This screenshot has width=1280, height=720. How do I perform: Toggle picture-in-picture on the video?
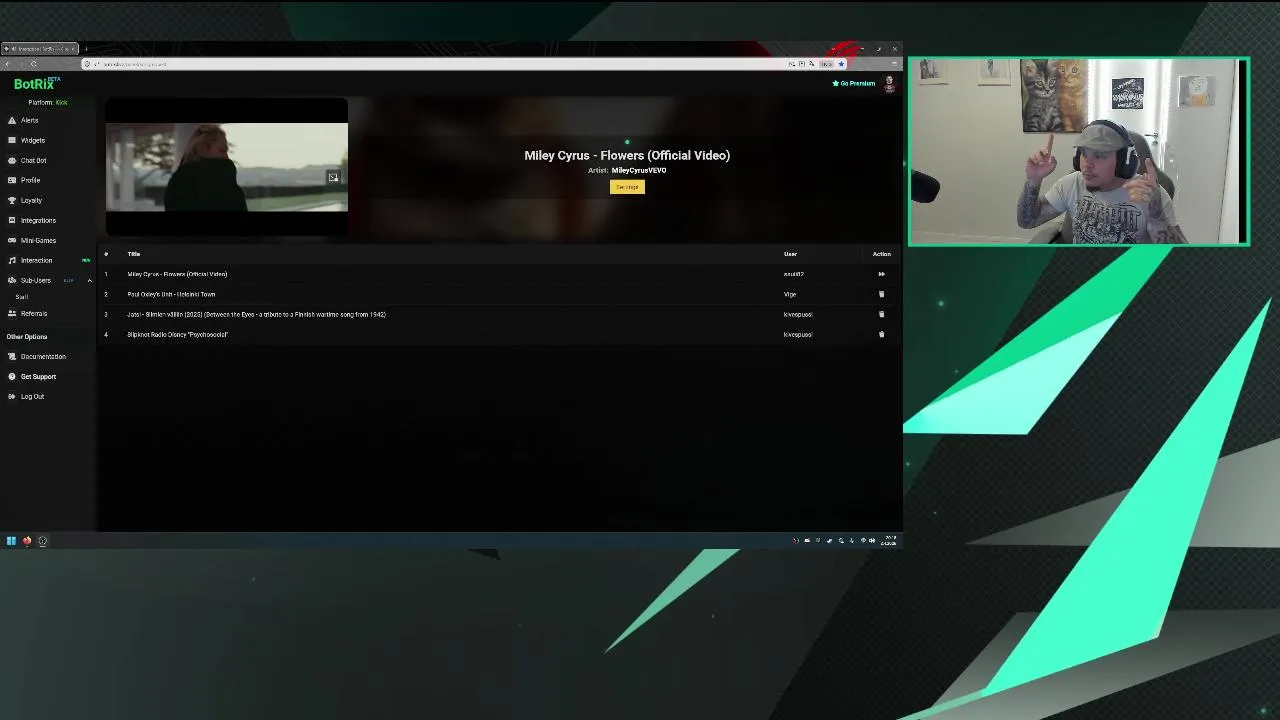pyautogui.click(x=333, y=177)
